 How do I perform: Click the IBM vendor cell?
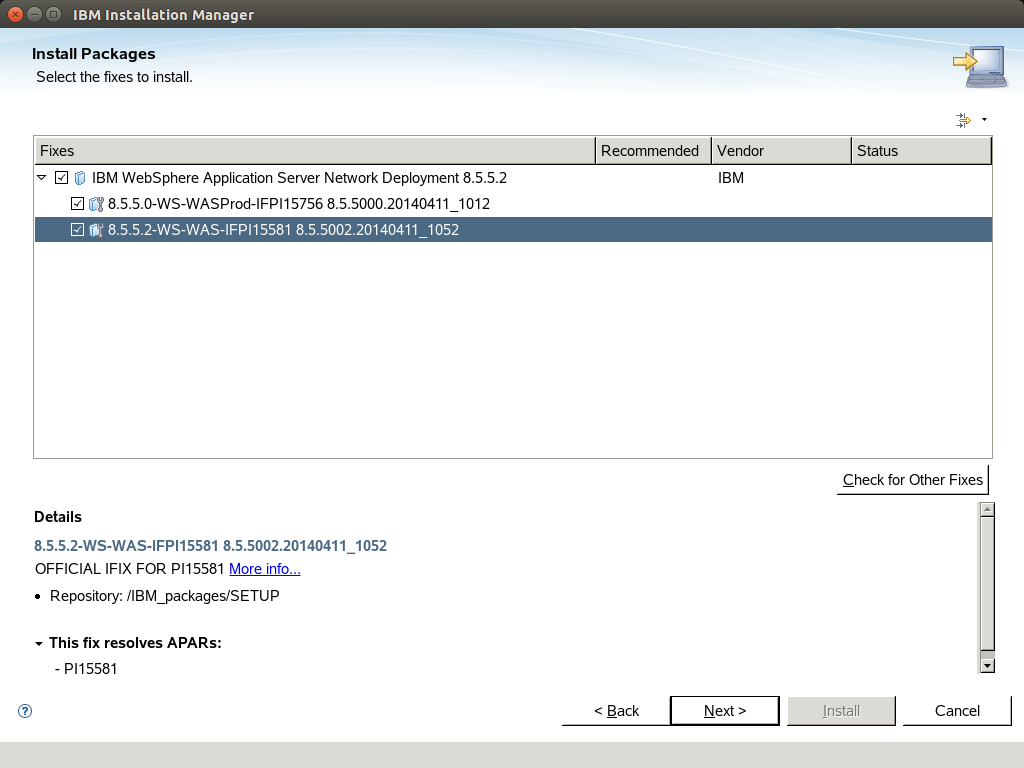pyautogui.click(x=731, y=178)
